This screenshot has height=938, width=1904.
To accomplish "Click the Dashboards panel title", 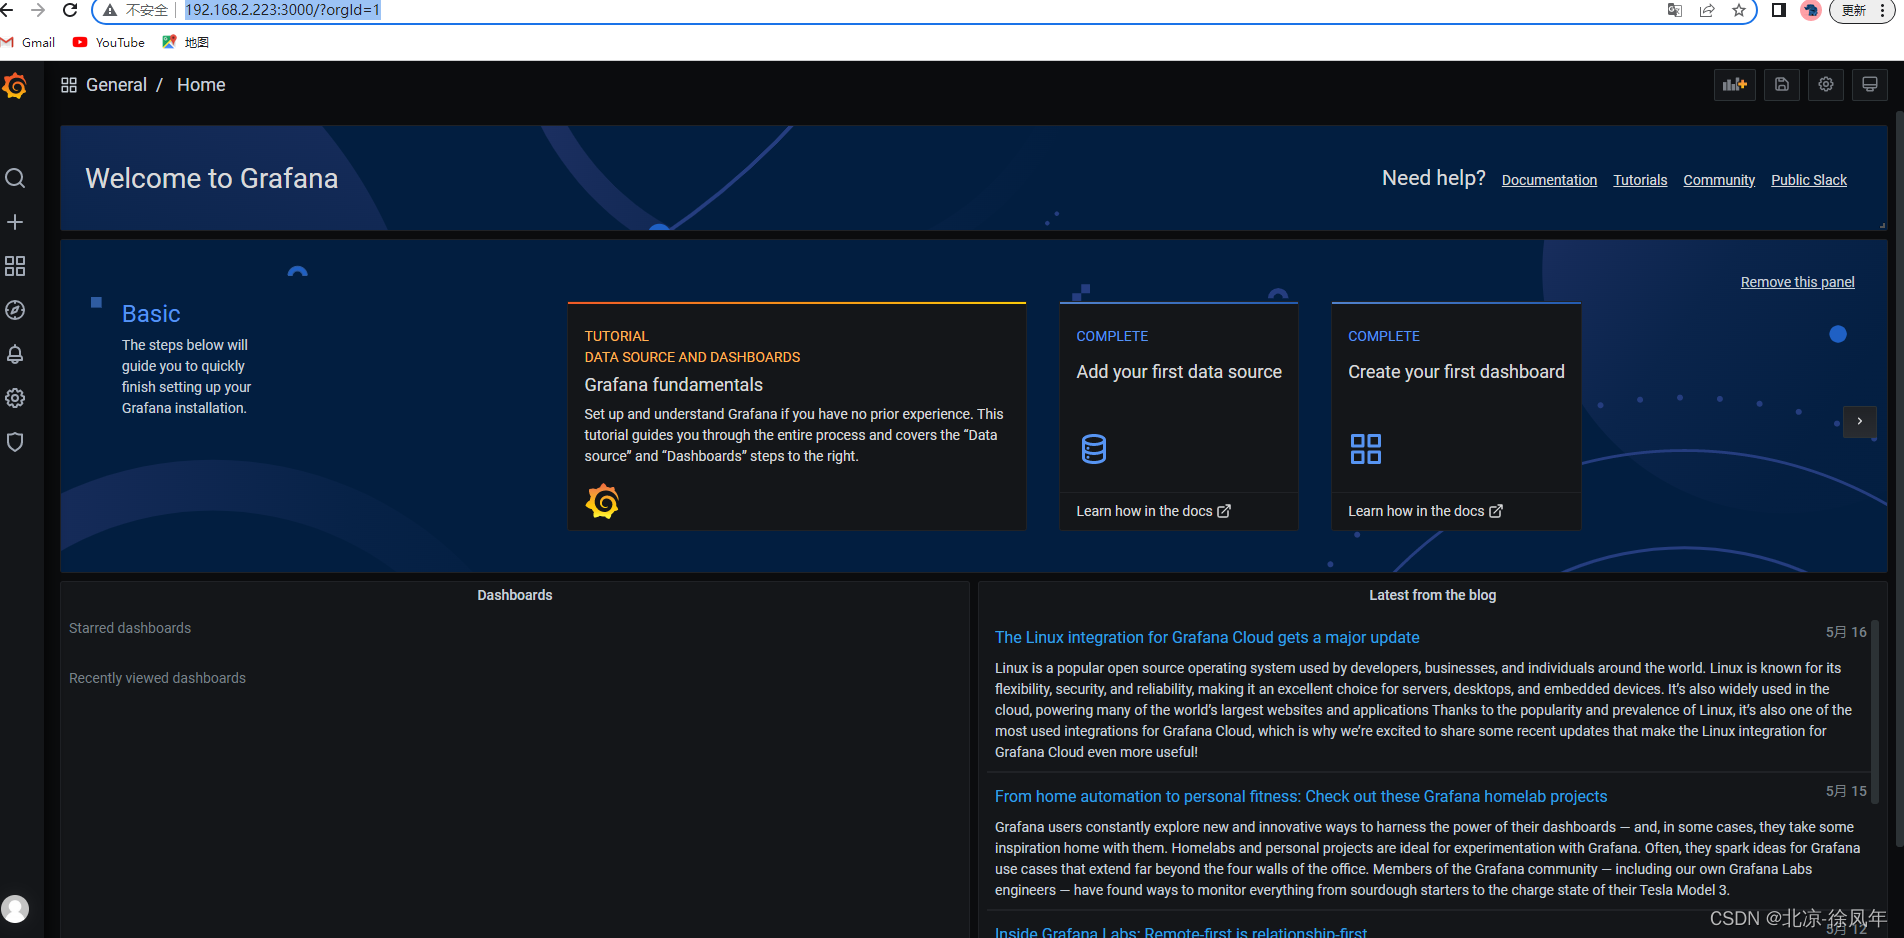I will click(515, 595).
